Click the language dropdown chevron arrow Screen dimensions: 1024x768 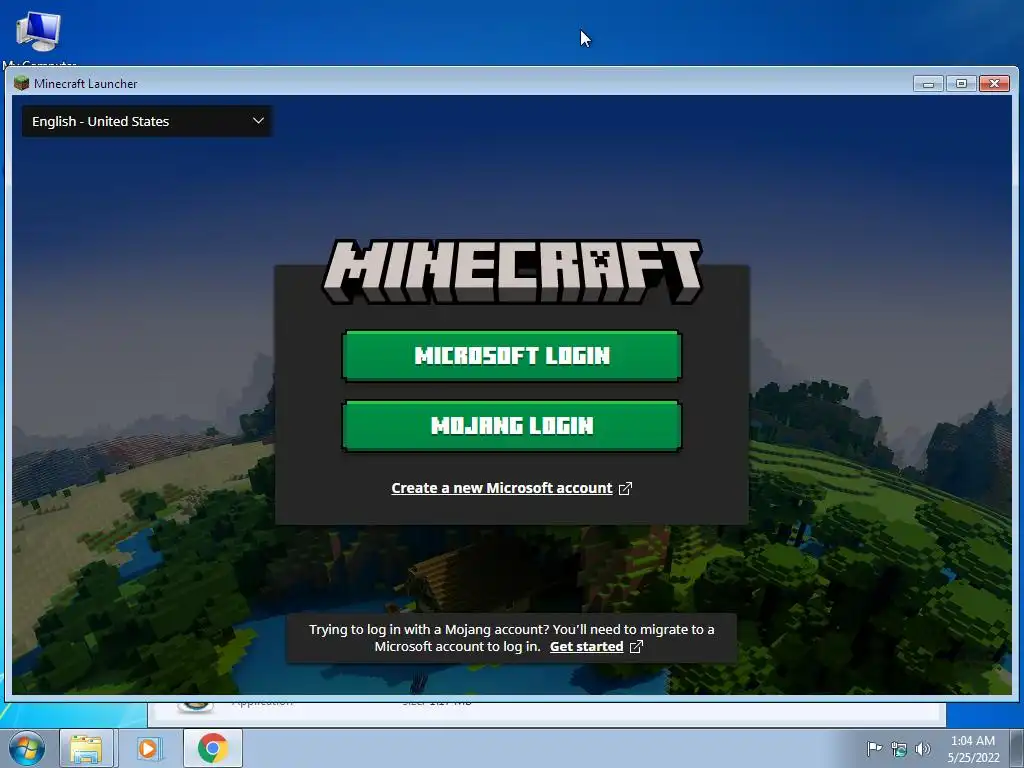click(258, 121)
